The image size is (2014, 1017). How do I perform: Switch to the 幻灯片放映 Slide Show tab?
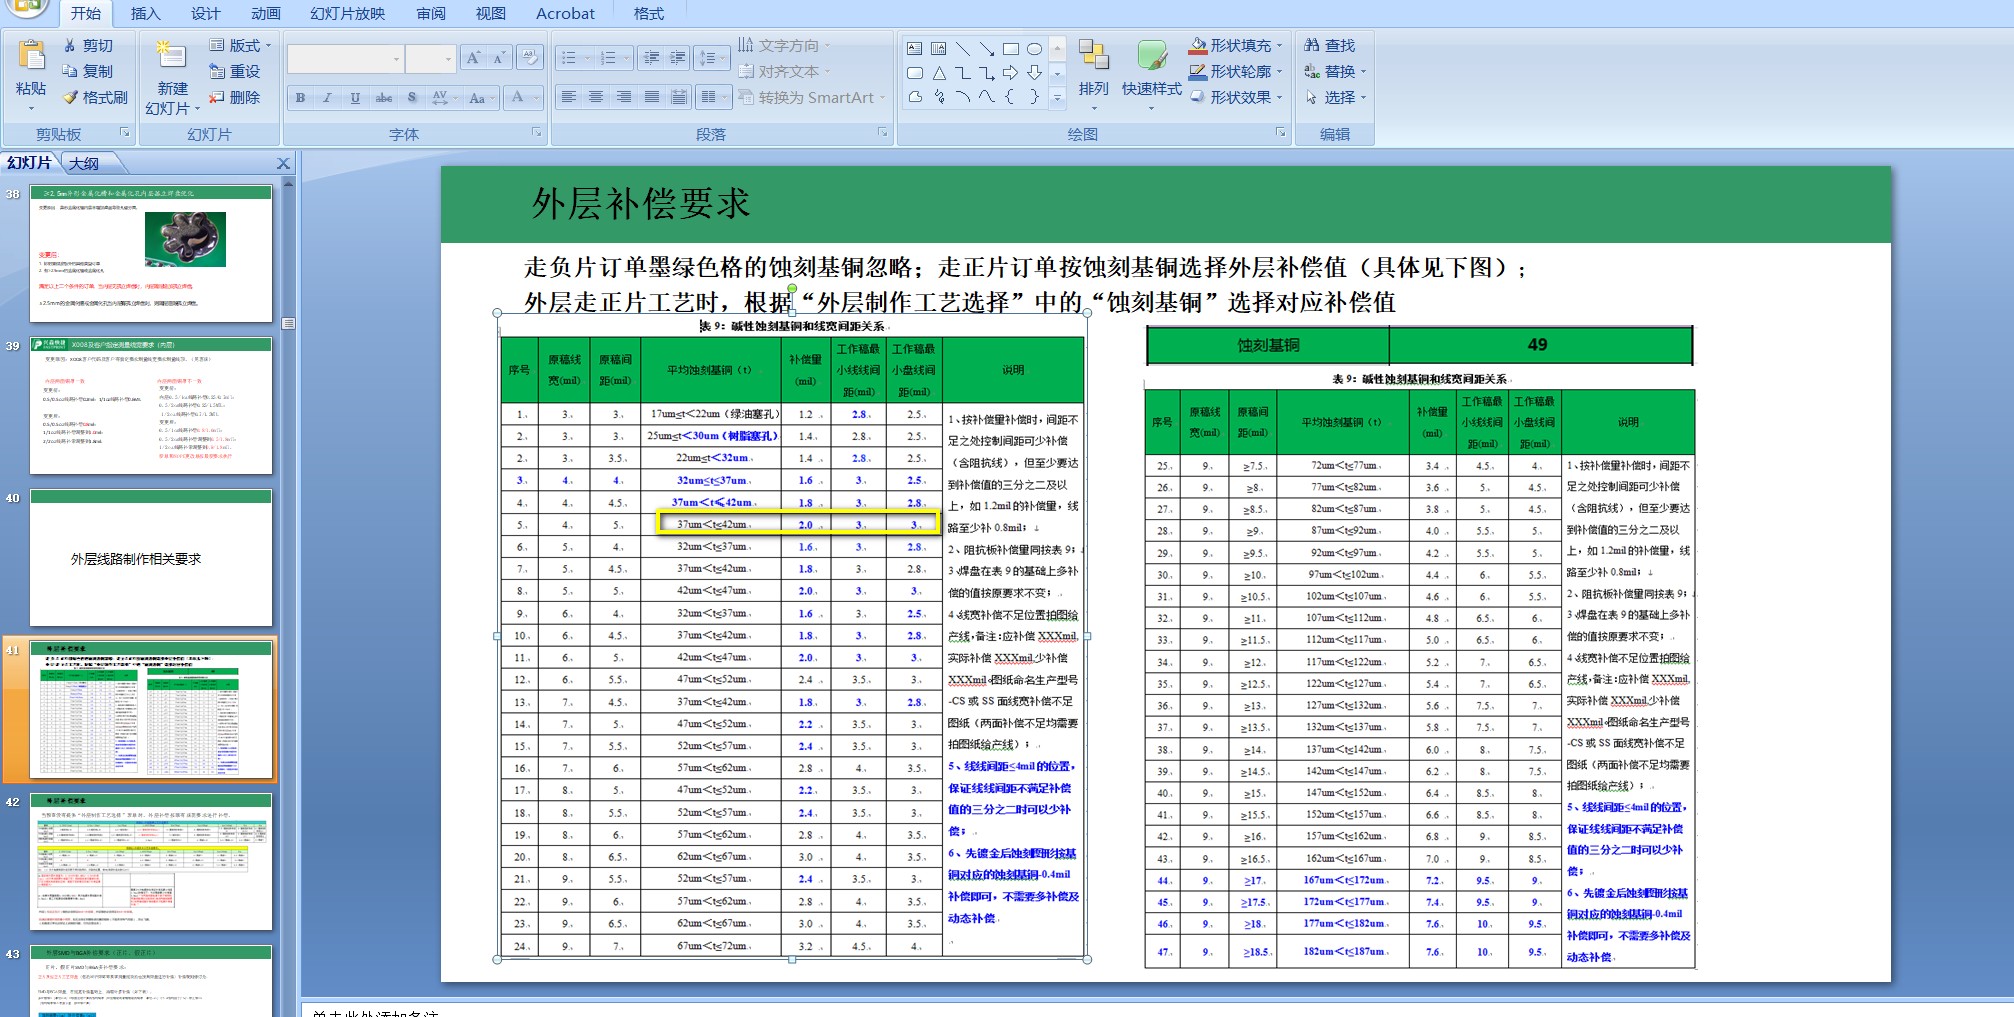coord(348,14)
